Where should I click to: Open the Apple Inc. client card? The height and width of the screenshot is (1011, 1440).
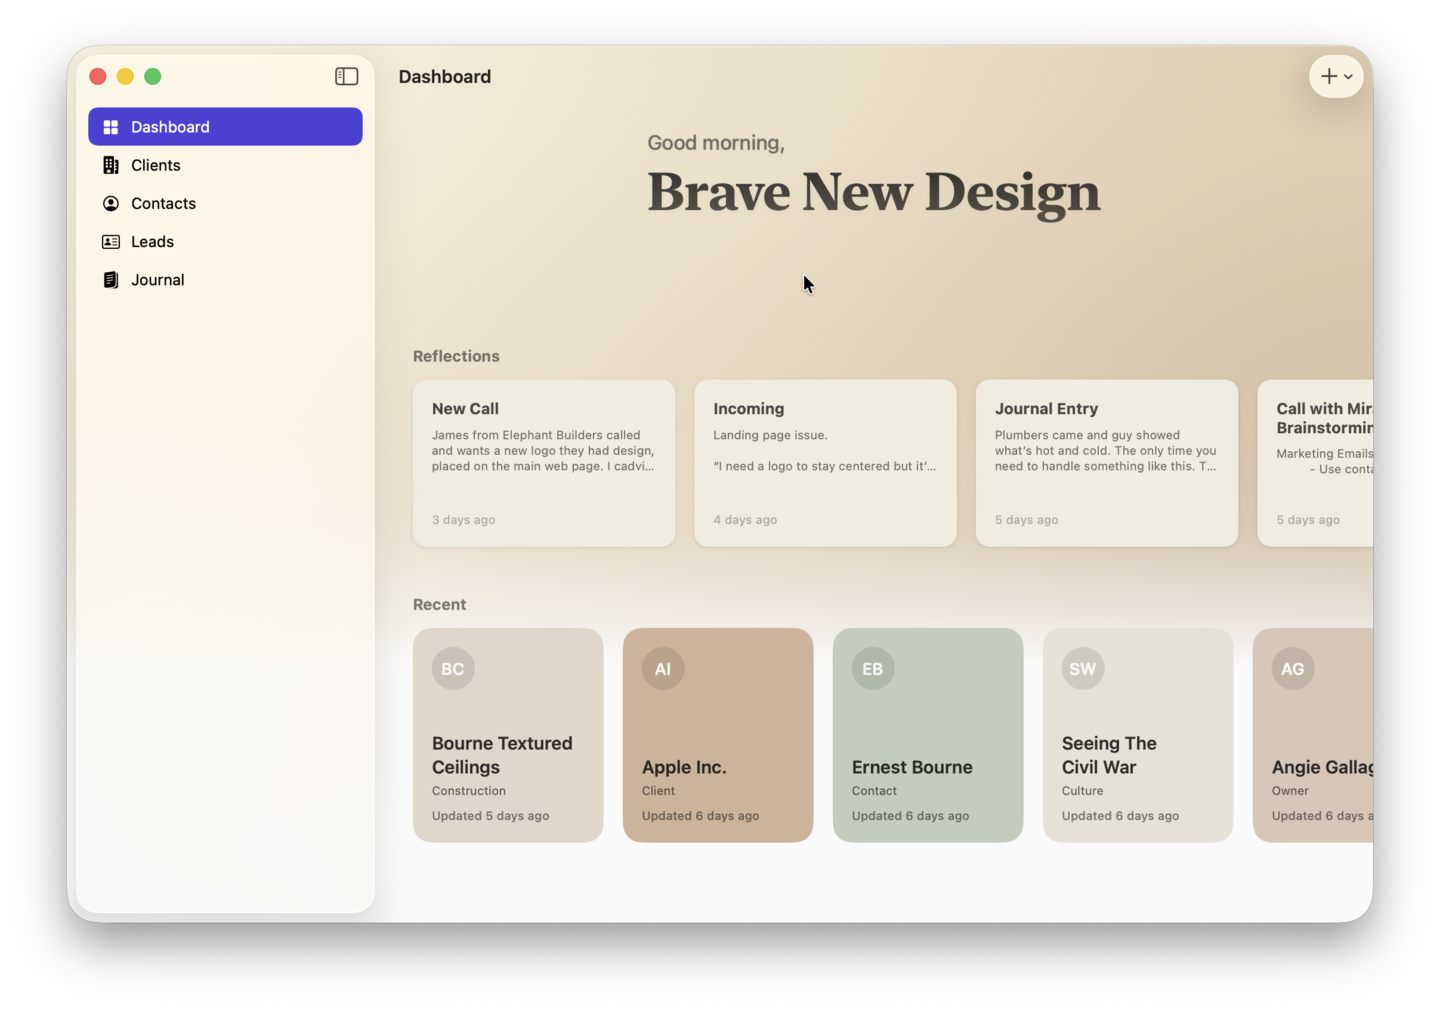pyautogui.click(x=717, y=734)
